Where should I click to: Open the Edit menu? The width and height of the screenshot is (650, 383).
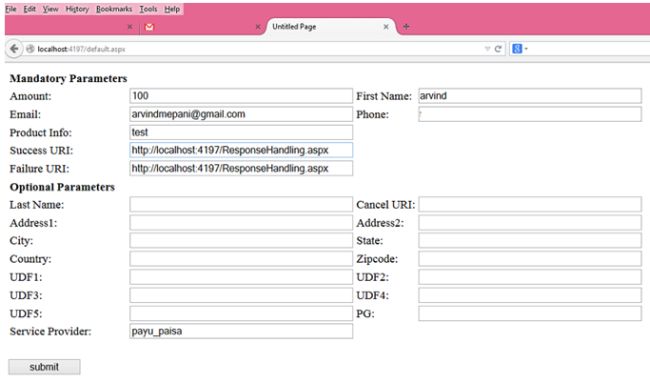(29, 9)
